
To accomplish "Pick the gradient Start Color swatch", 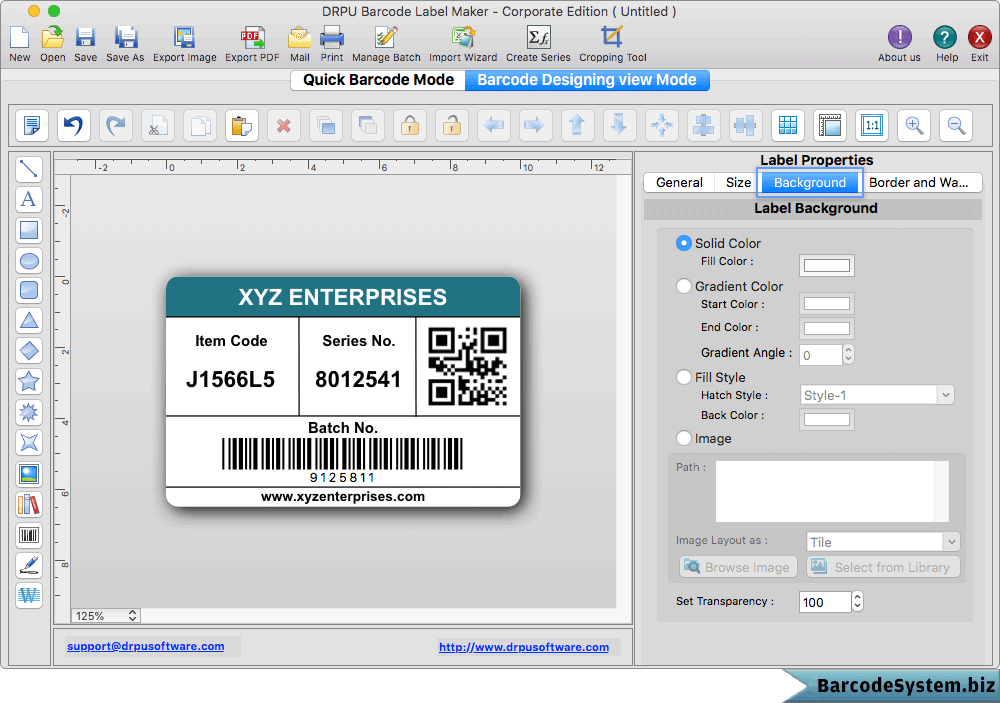I will coord(827,304).
